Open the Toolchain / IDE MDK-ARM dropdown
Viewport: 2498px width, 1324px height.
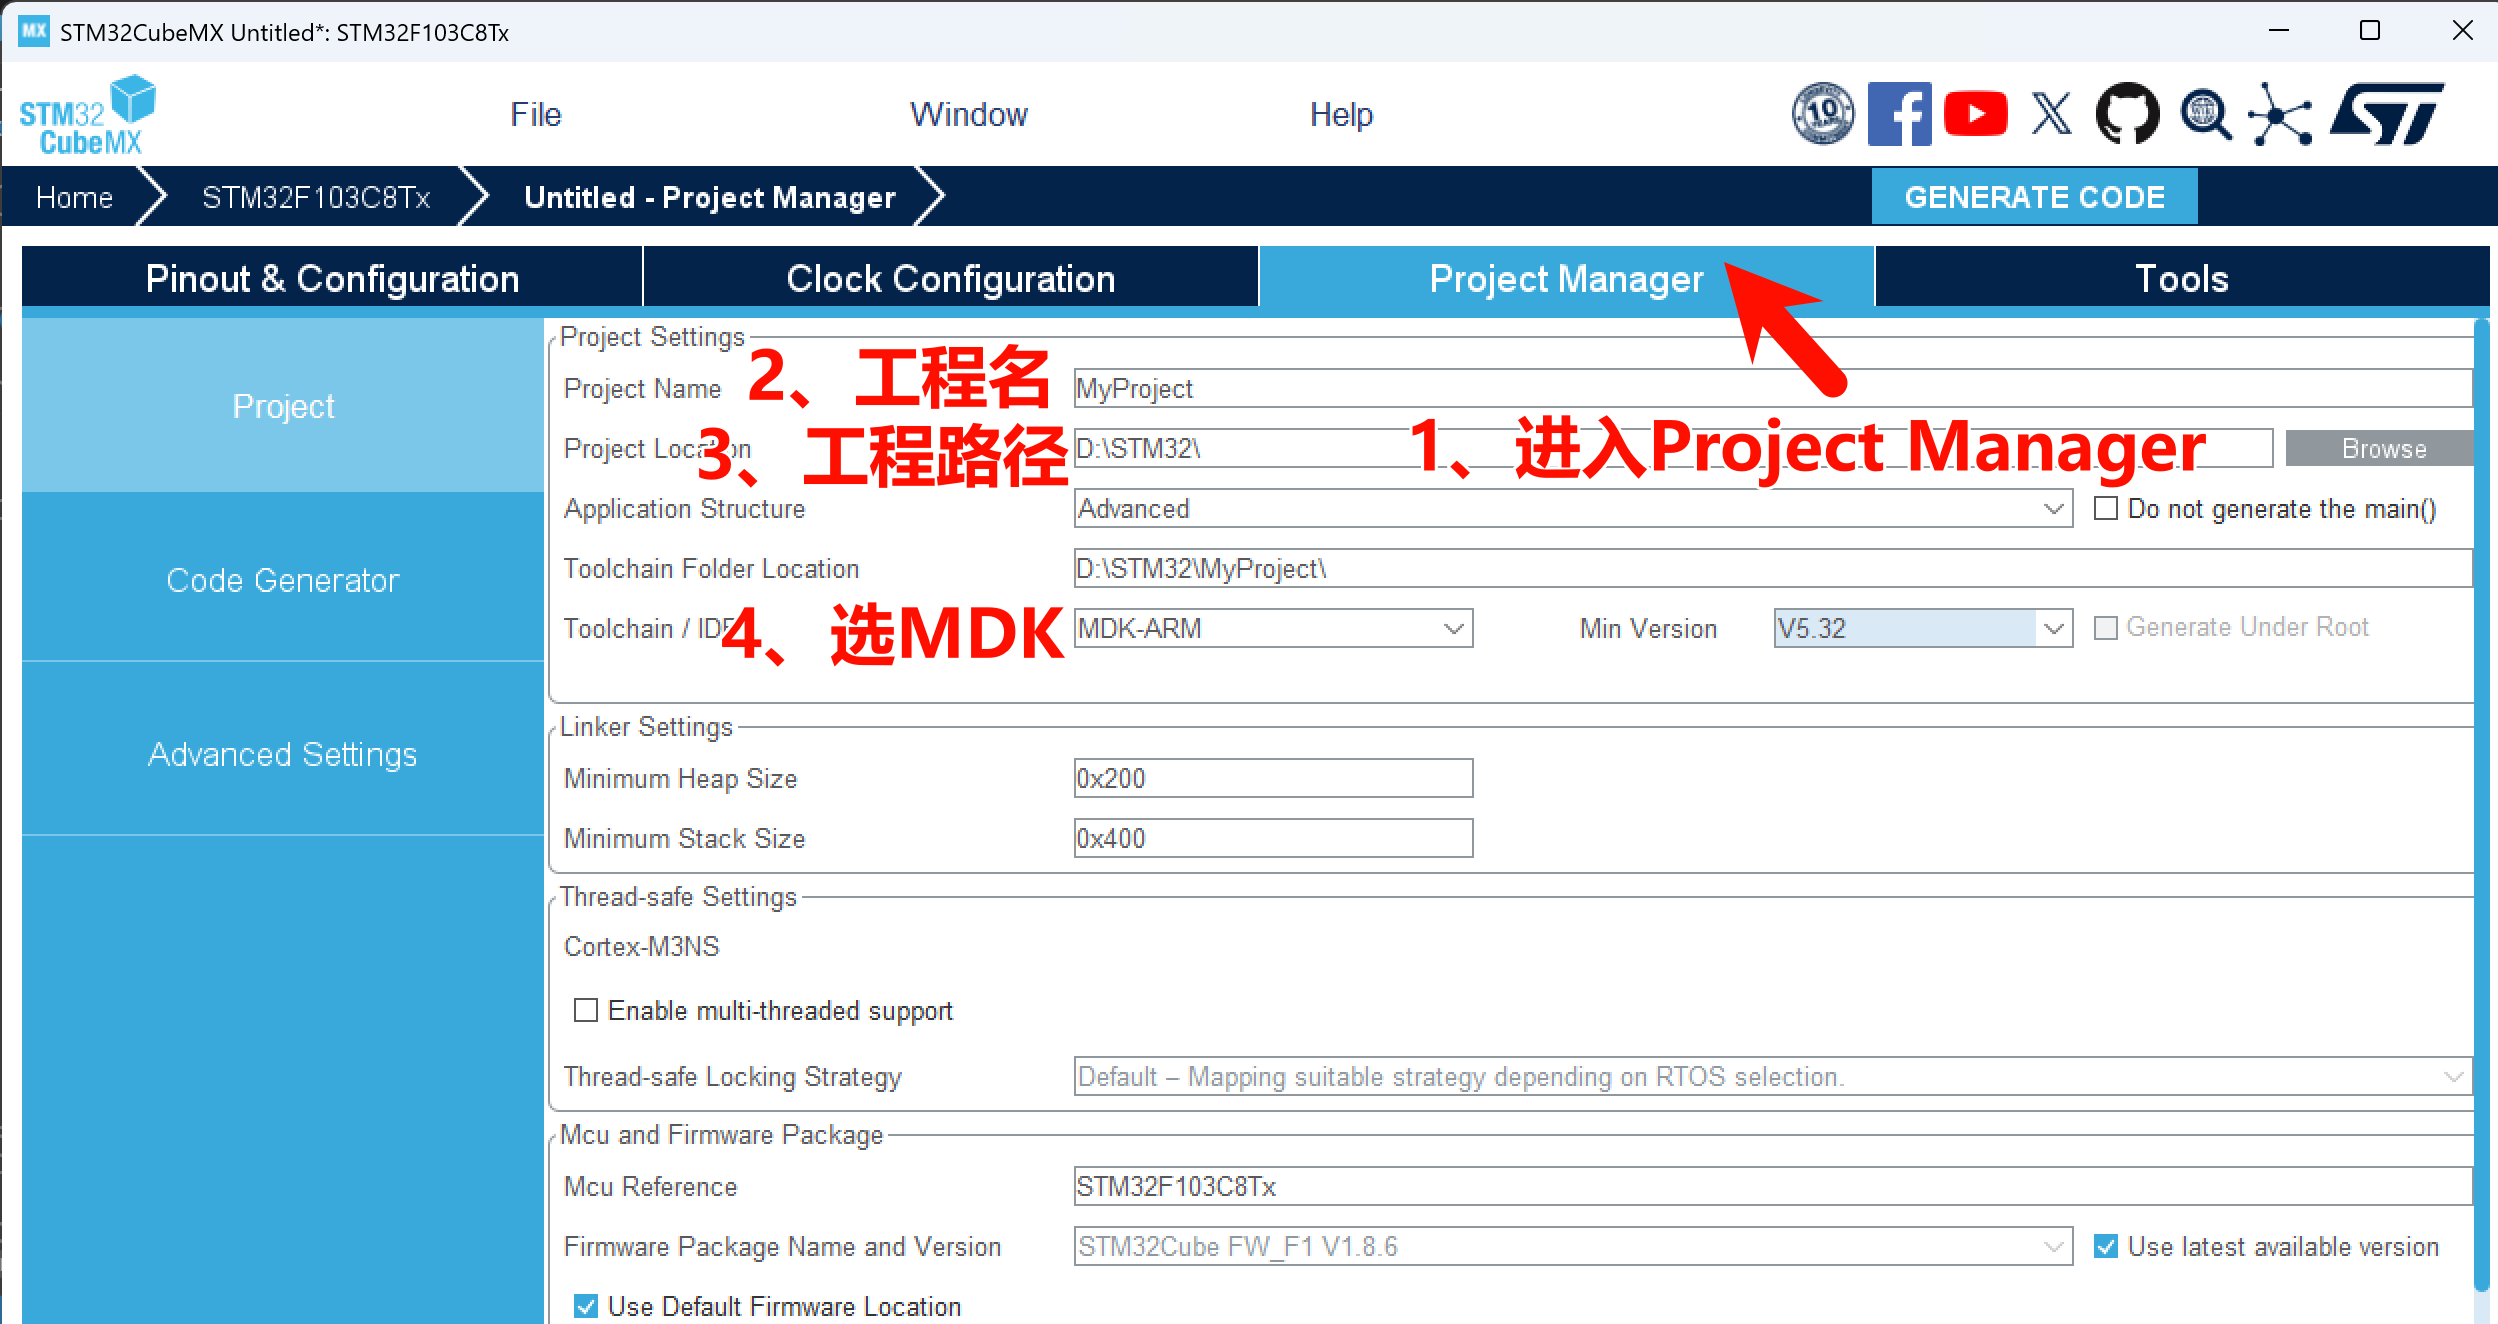tap(1453, 629)
